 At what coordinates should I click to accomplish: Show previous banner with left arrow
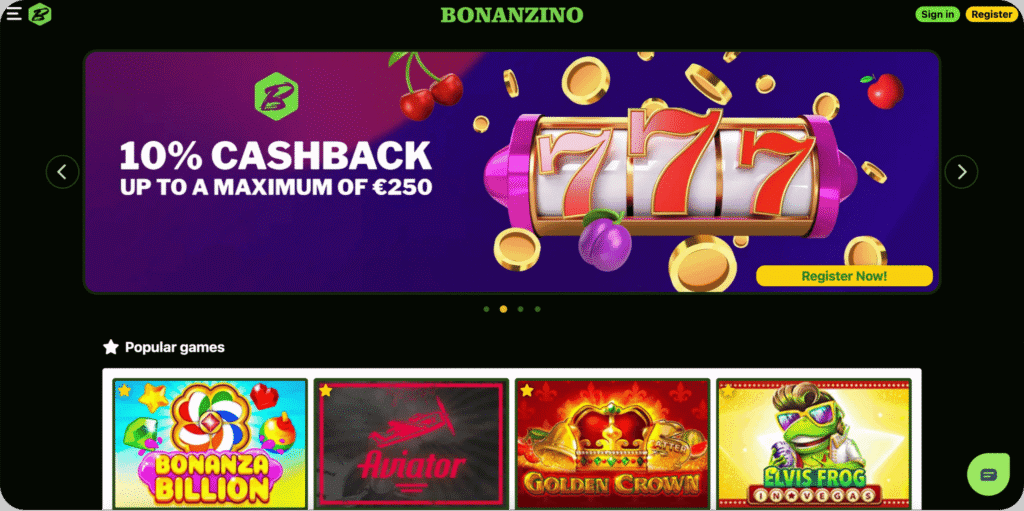[63, 172]
